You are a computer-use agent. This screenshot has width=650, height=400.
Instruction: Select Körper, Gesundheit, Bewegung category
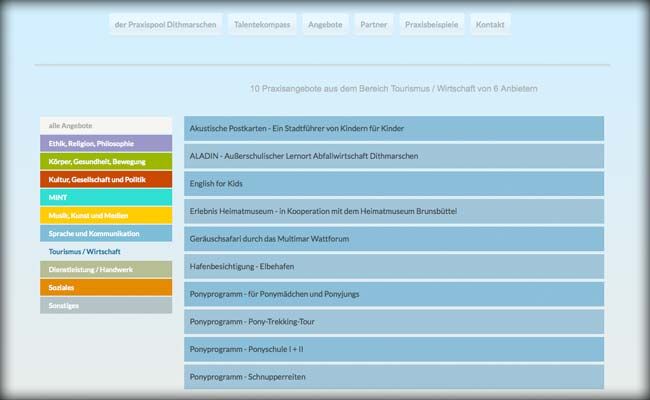click(106, 162)
